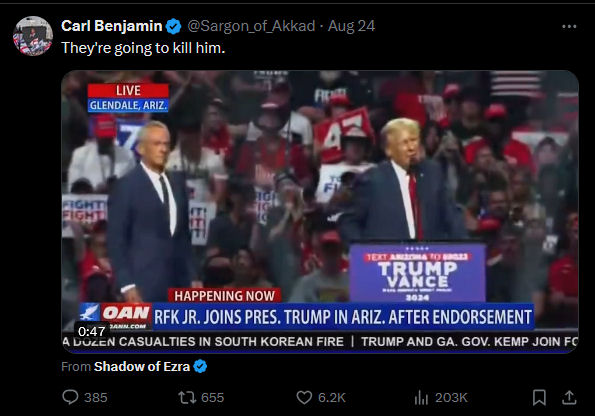Expand the three-dot more options menu
This screenshot has height=416, width=595.
click(569, 26)
